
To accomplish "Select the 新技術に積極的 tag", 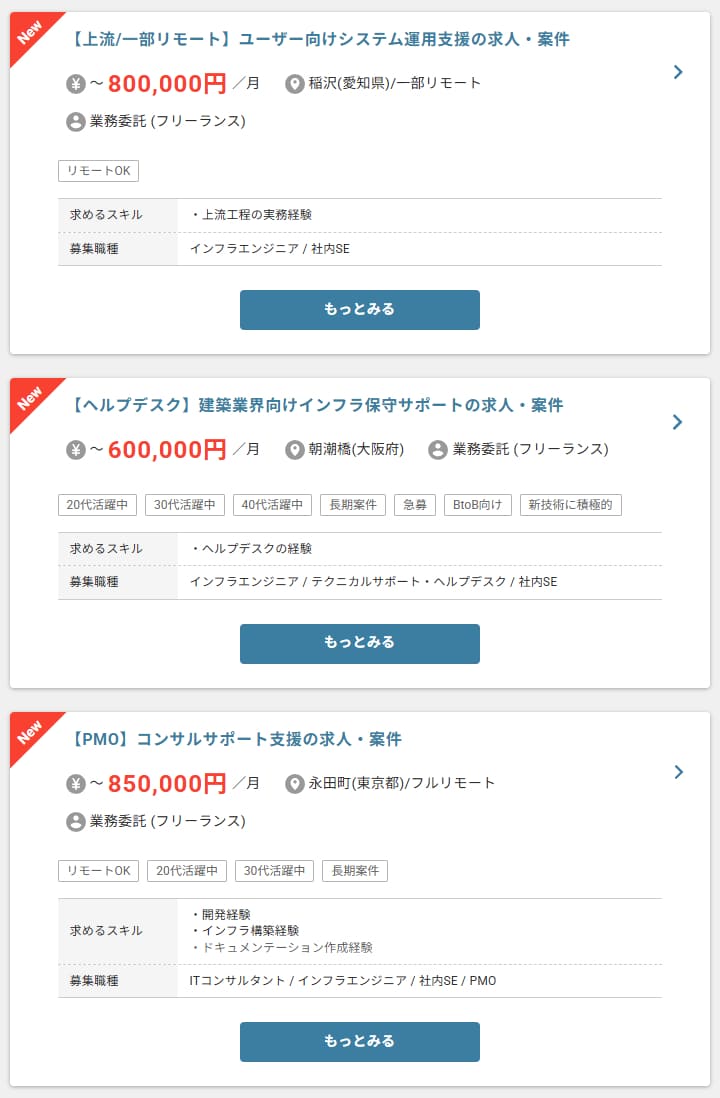I will click(x=571, y=505).
